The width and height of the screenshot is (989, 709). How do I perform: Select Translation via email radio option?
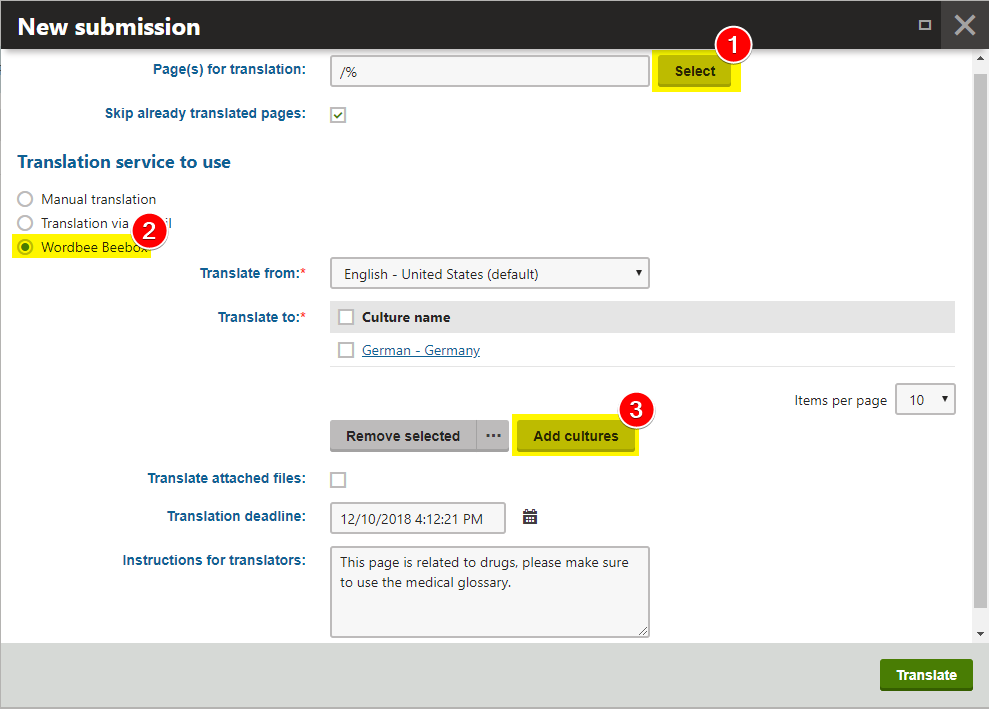coord(25,223)
